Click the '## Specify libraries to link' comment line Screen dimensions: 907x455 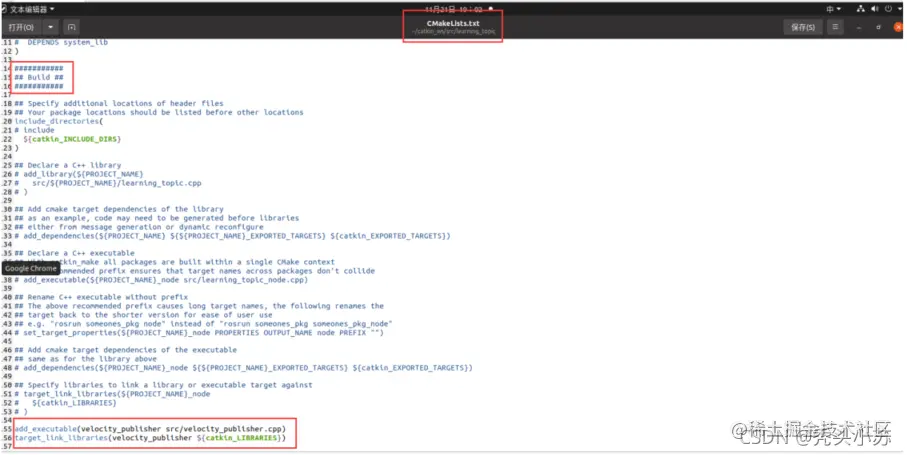tap(163, 385)
